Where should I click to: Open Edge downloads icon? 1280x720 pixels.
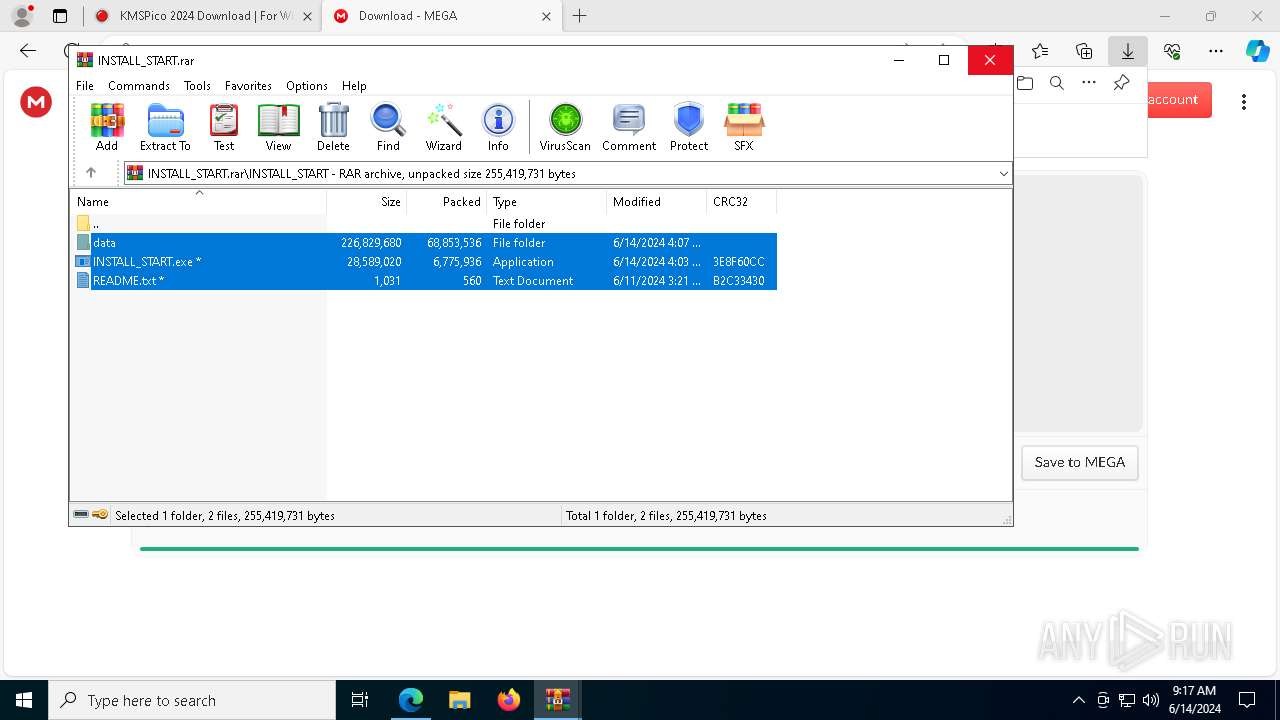point(1127,51)
